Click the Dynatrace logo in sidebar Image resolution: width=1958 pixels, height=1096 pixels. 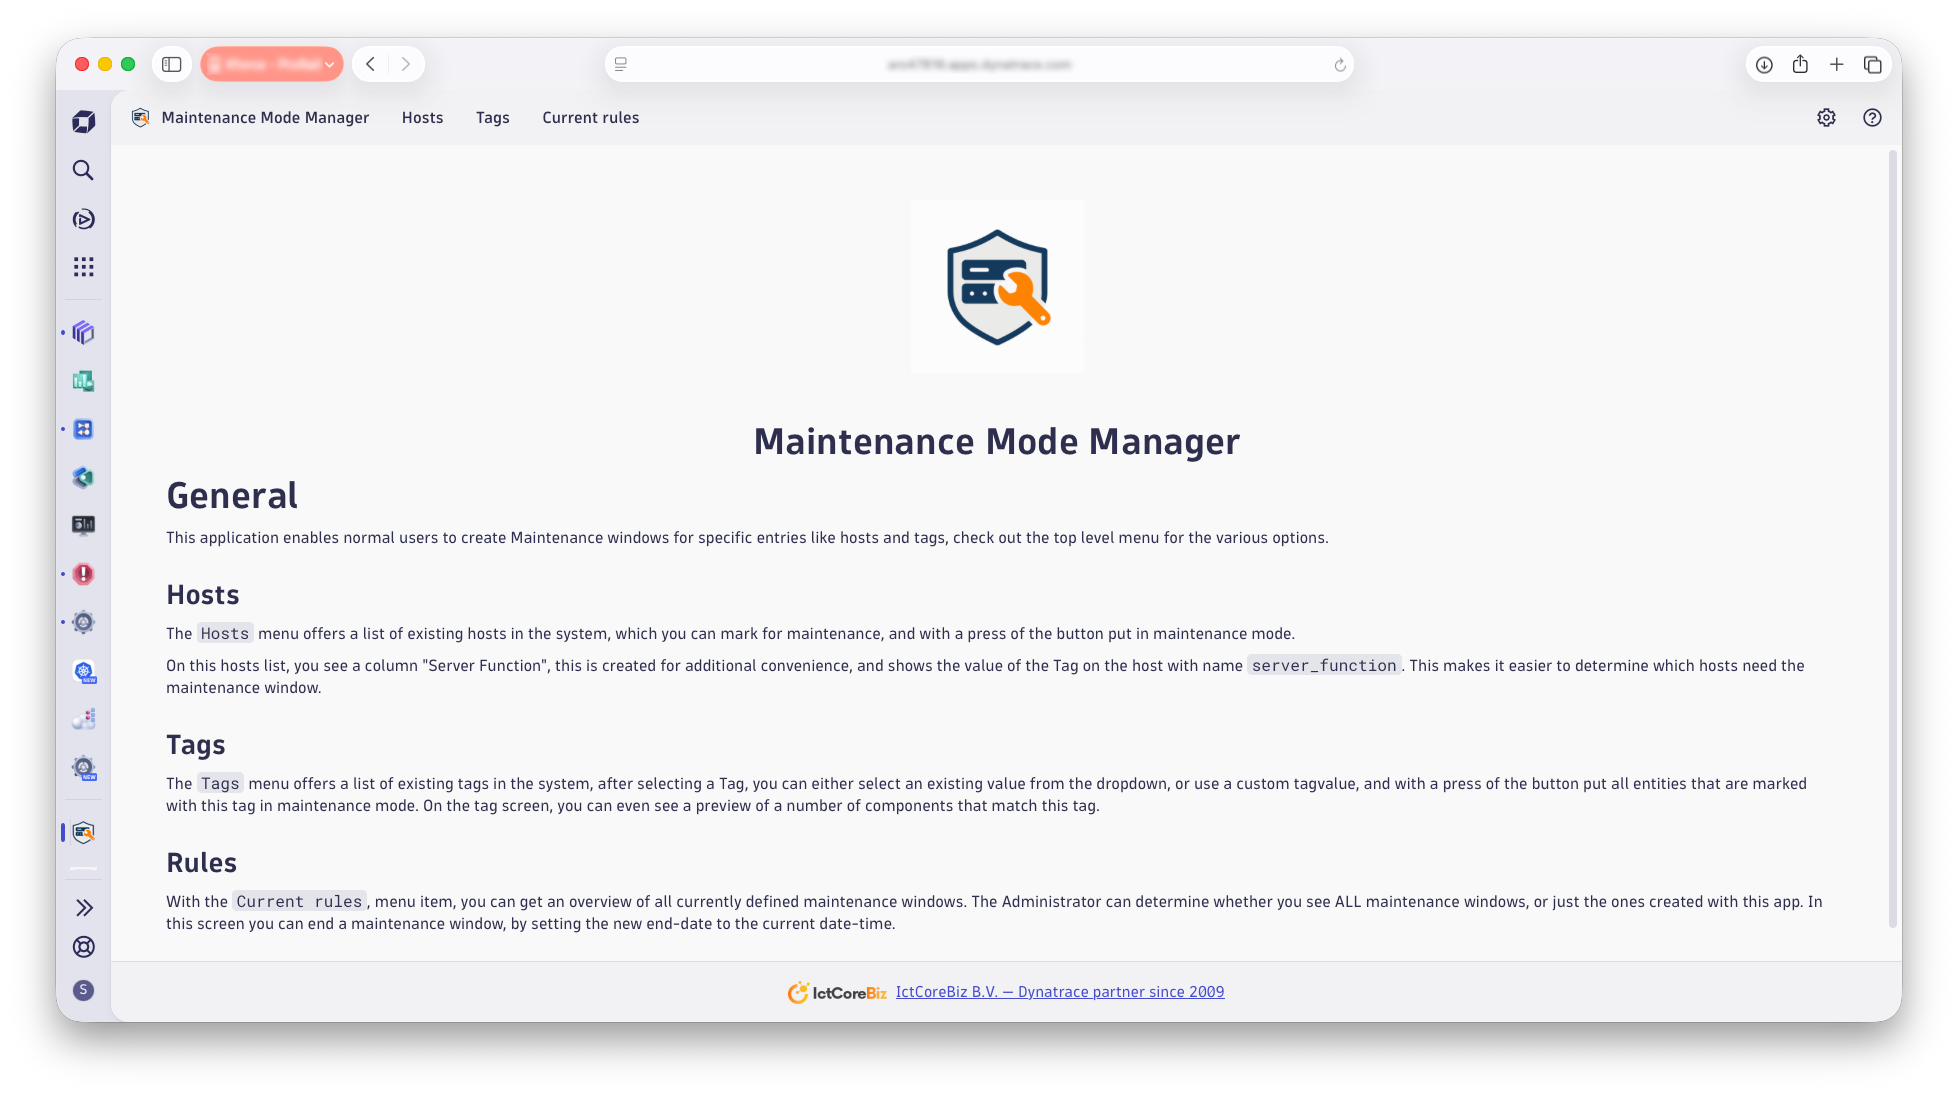click(x=83, y=122)
